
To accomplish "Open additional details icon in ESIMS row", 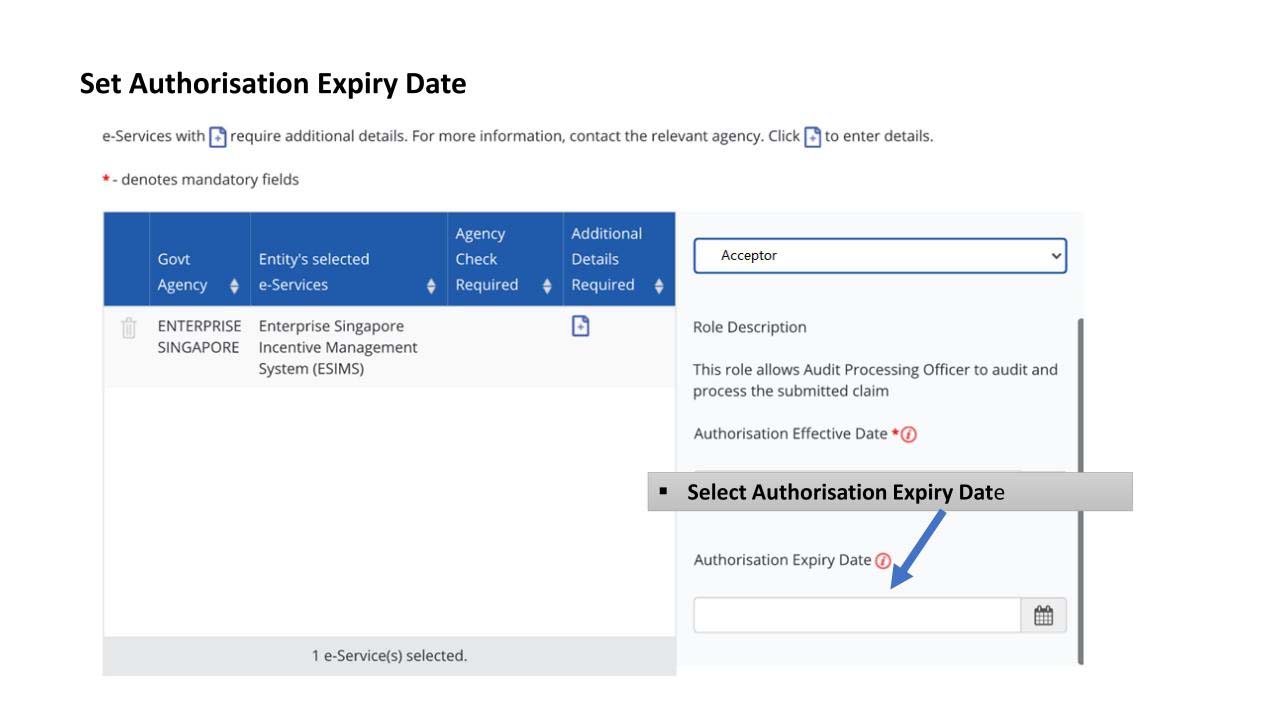I will pyautogui.click(x=580, y=326).
